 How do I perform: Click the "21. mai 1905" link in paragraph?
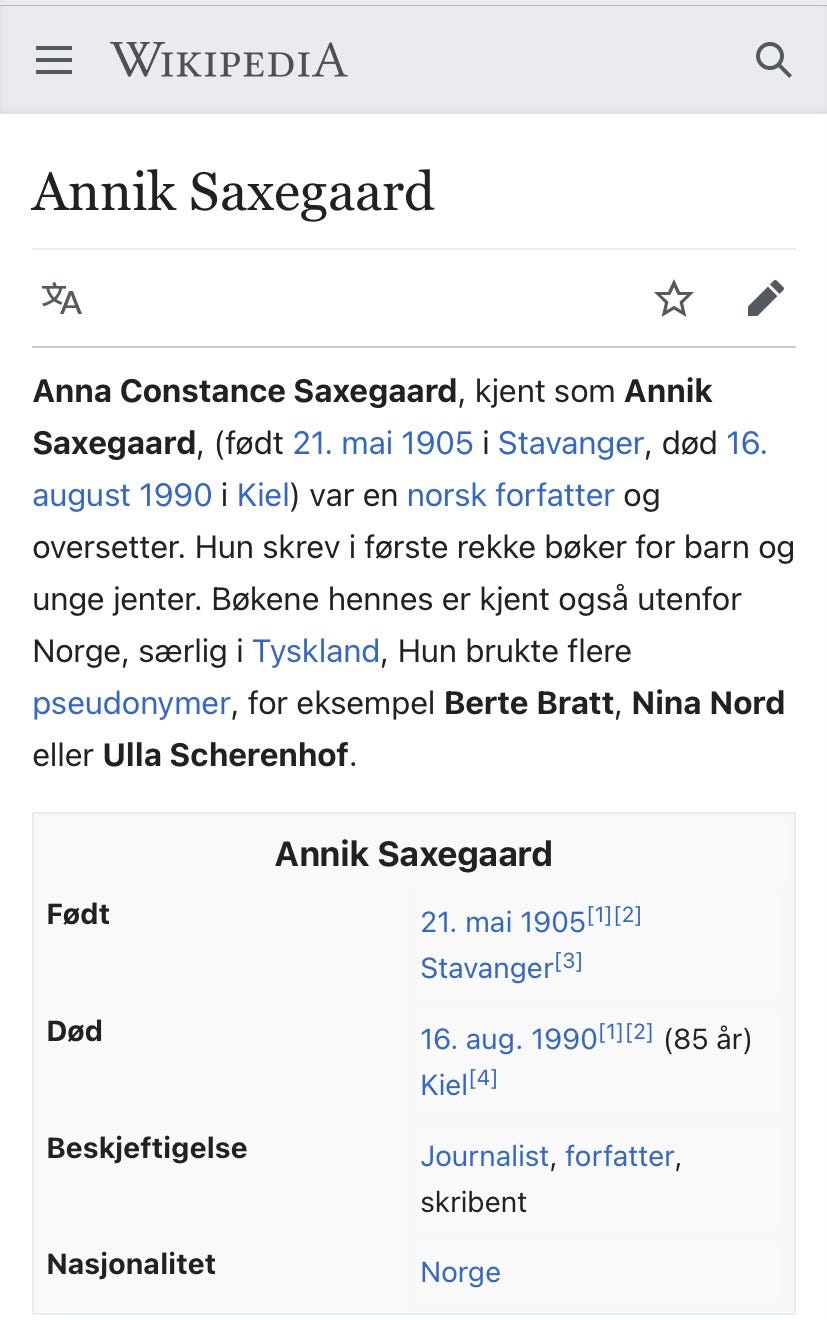pyautogui.click(x=382, y=443)
